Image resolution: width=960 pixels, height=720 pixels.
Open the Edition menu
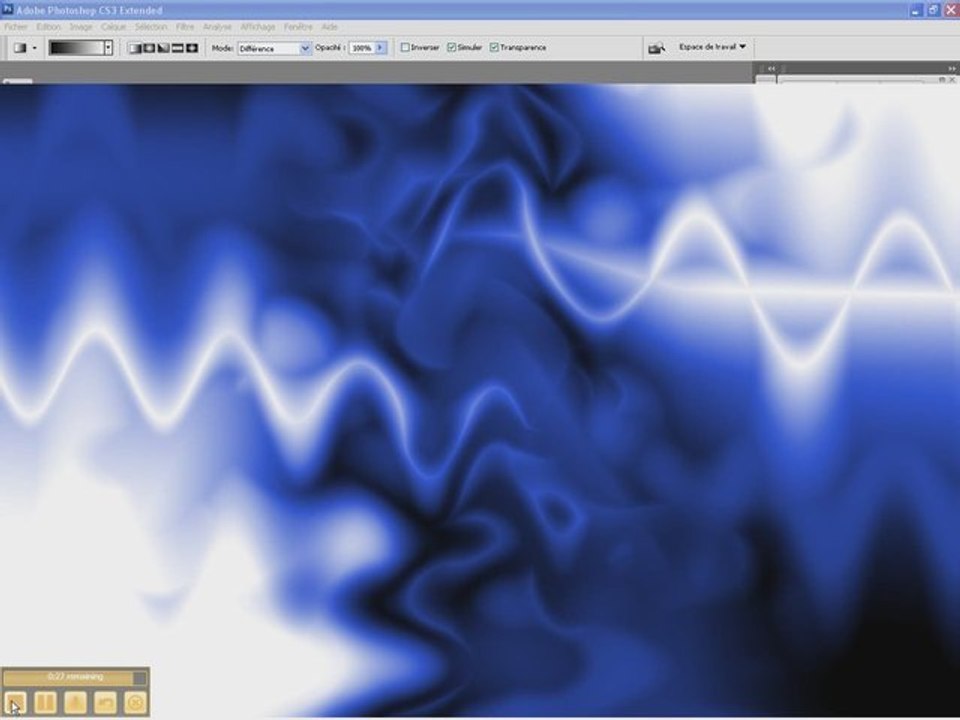click(48, 27)
